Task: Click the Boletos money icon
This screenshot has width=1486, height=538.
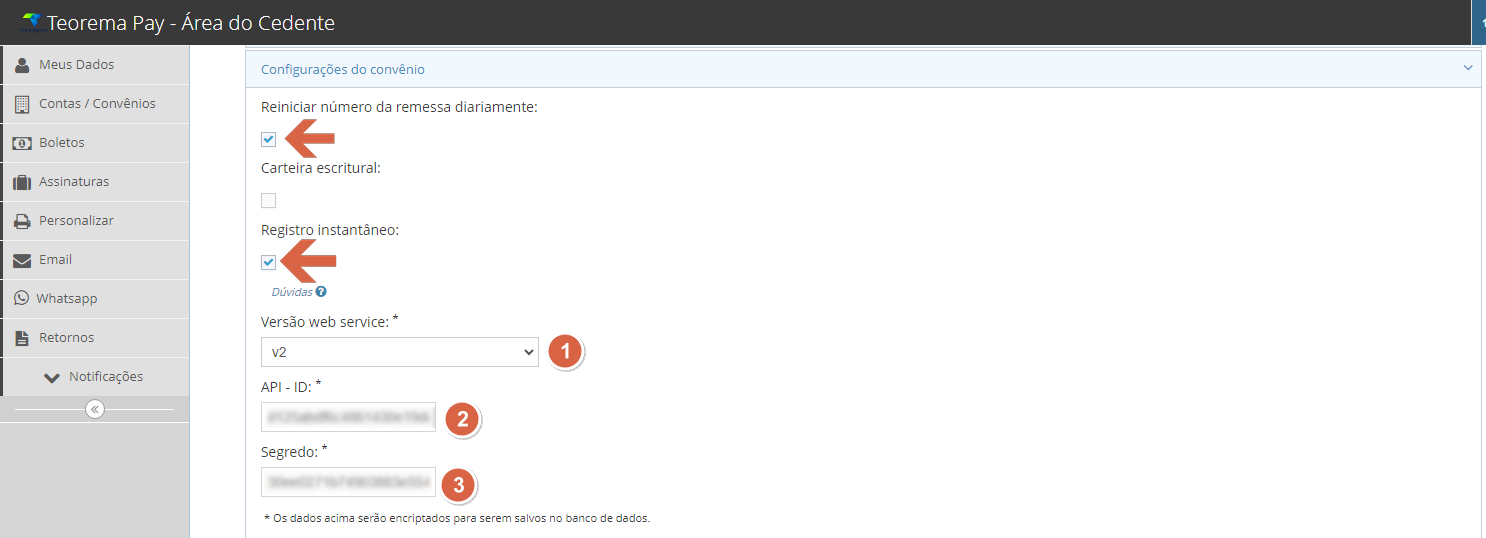Action: click(22, 143)
